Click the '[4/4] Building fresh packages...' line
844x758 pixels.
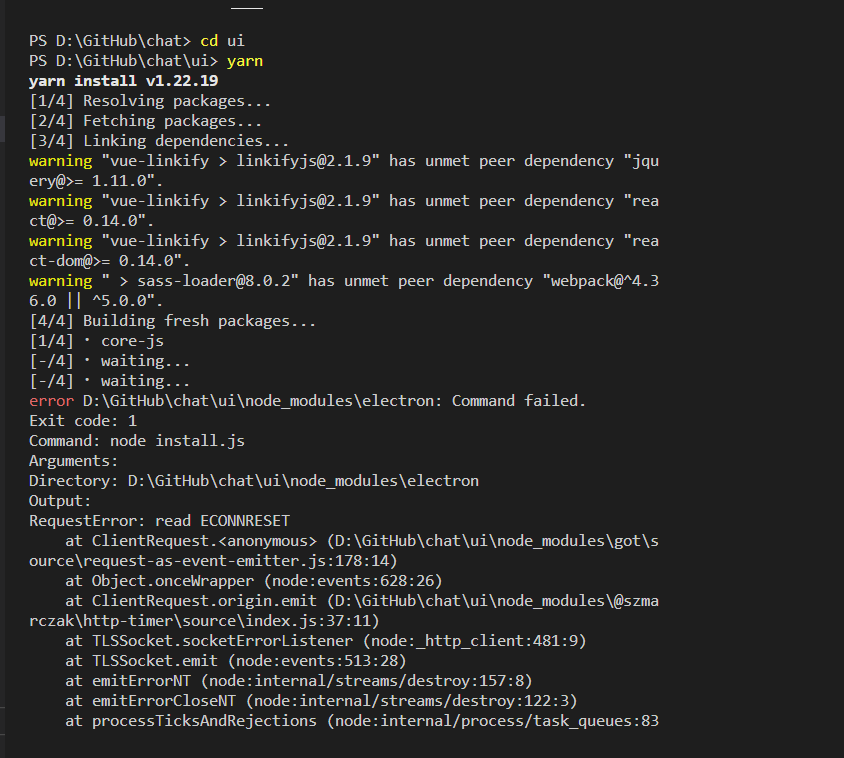click(x=173, y=321)
